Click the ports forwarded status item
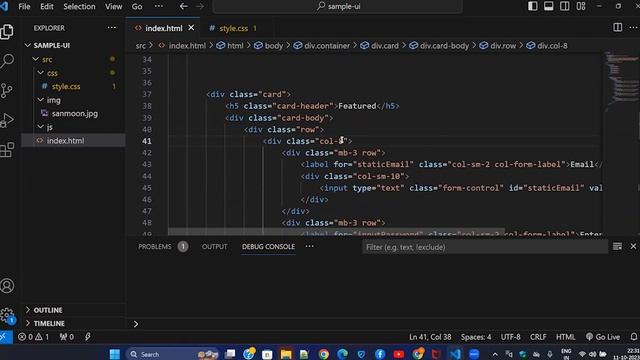Viewport: 640px width, 360px height. (67, 337)
